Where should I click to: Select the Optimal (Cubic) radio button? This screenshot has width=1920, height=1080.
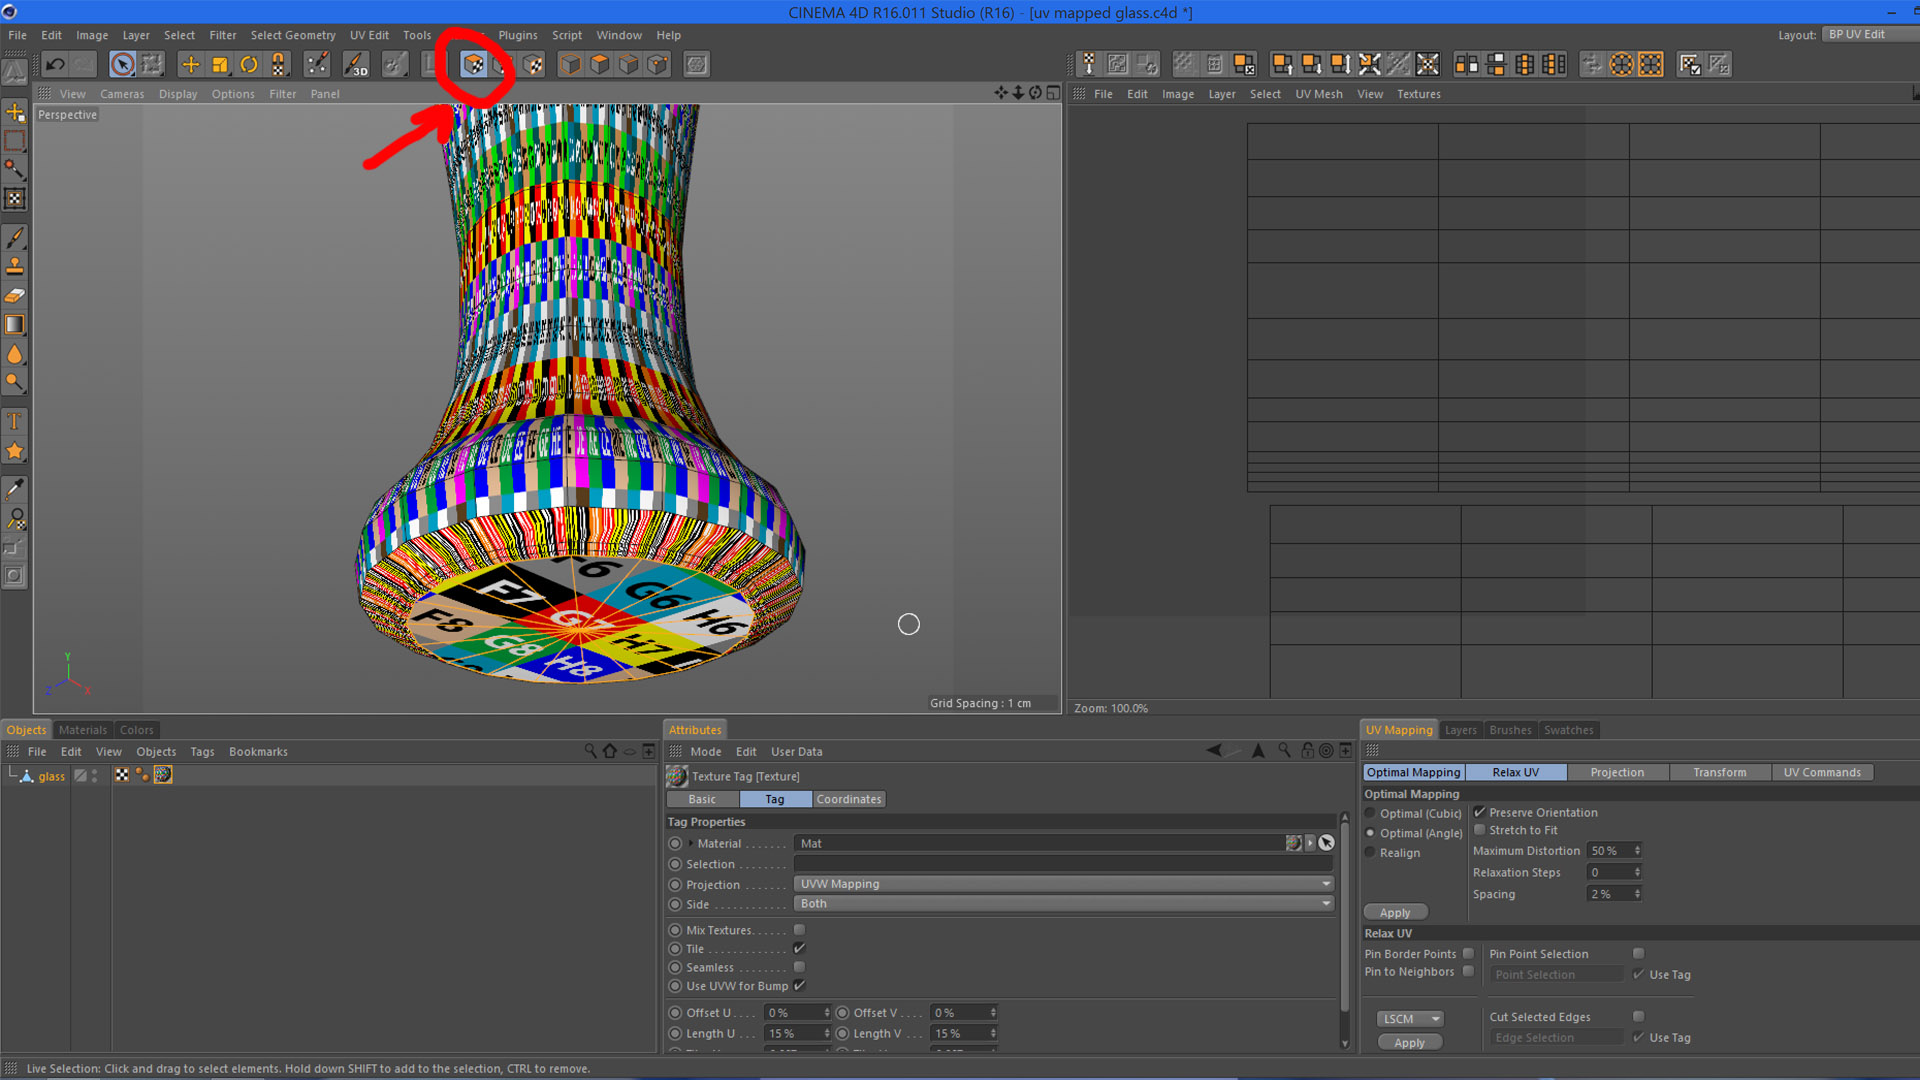tap(1371, 813)
